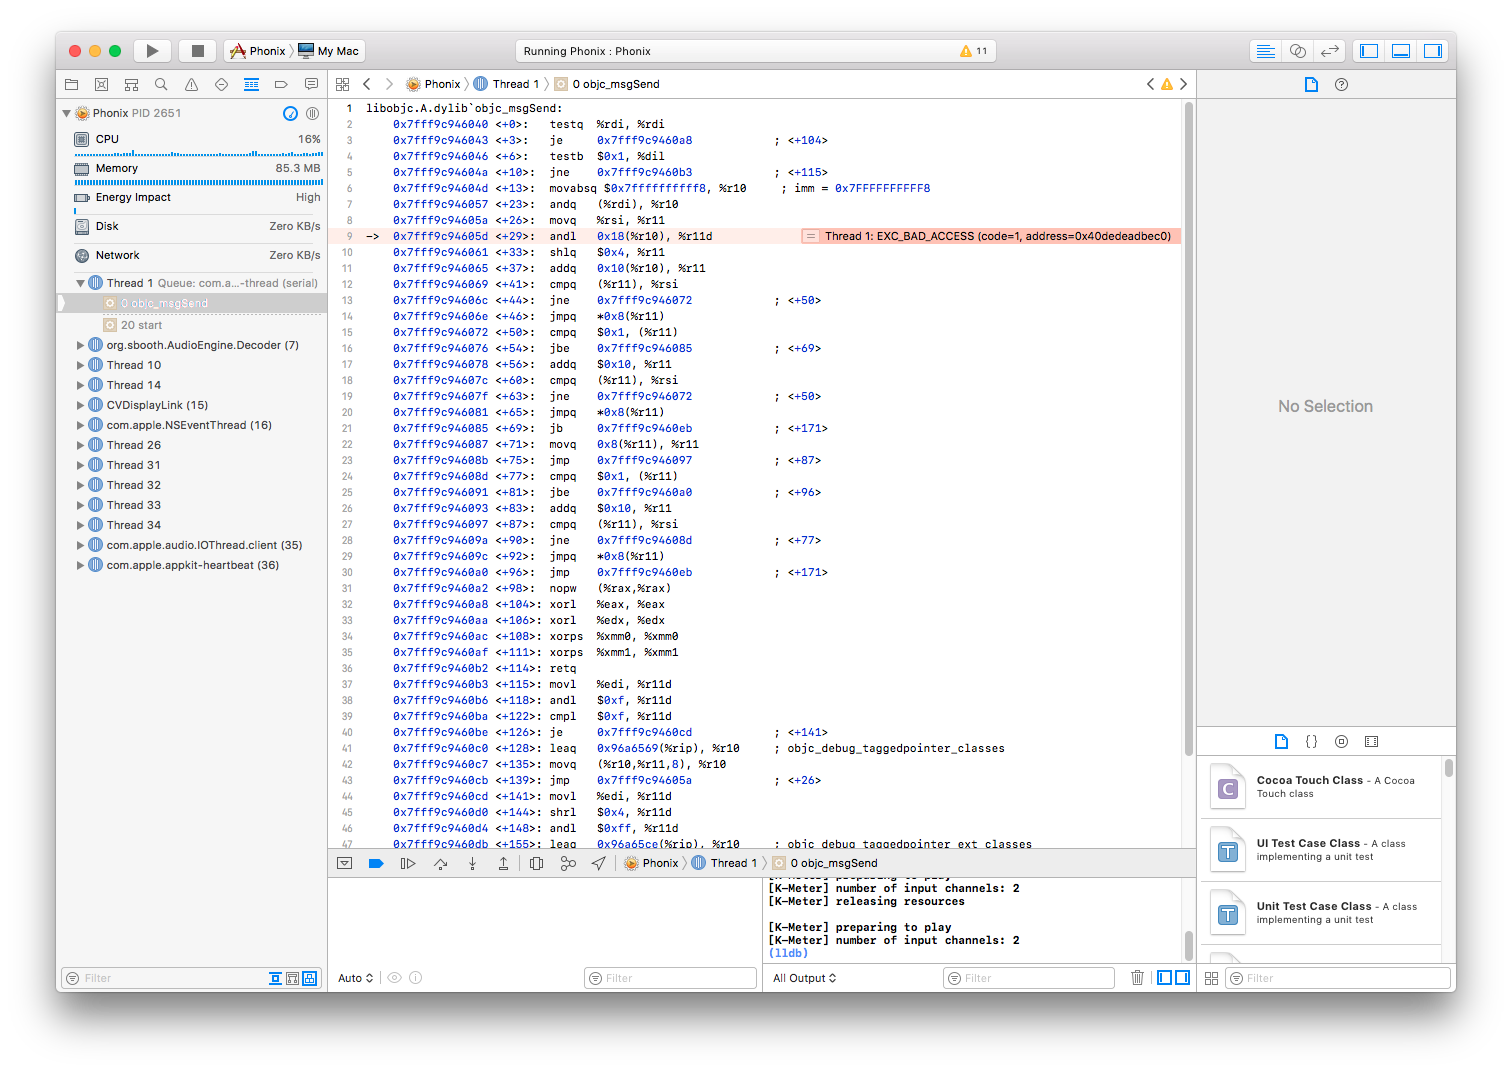
Task: Open the related items grid icon
Action: coord(343,84)
